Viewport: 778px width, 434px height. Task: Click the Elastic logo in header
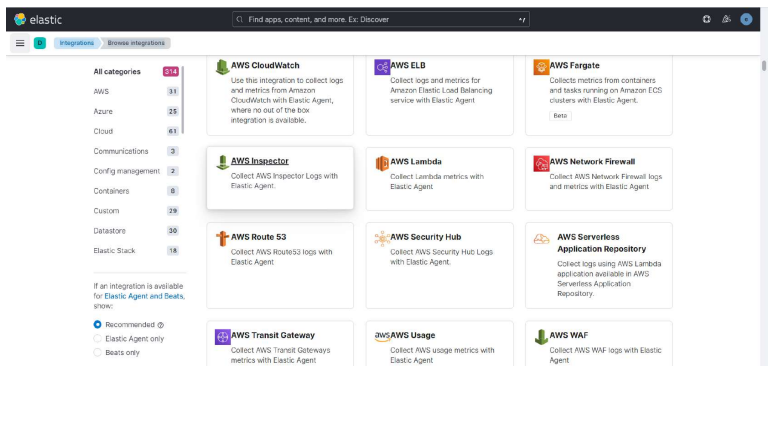pyautogui.click(x=38, y=19)
